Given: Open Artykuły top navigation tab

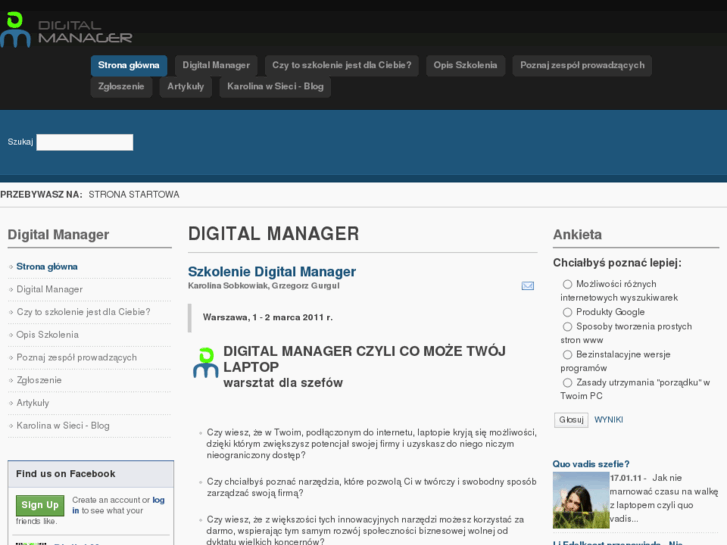Looking at the screenshot, I should pyautogui.click(x=185, y=87).
